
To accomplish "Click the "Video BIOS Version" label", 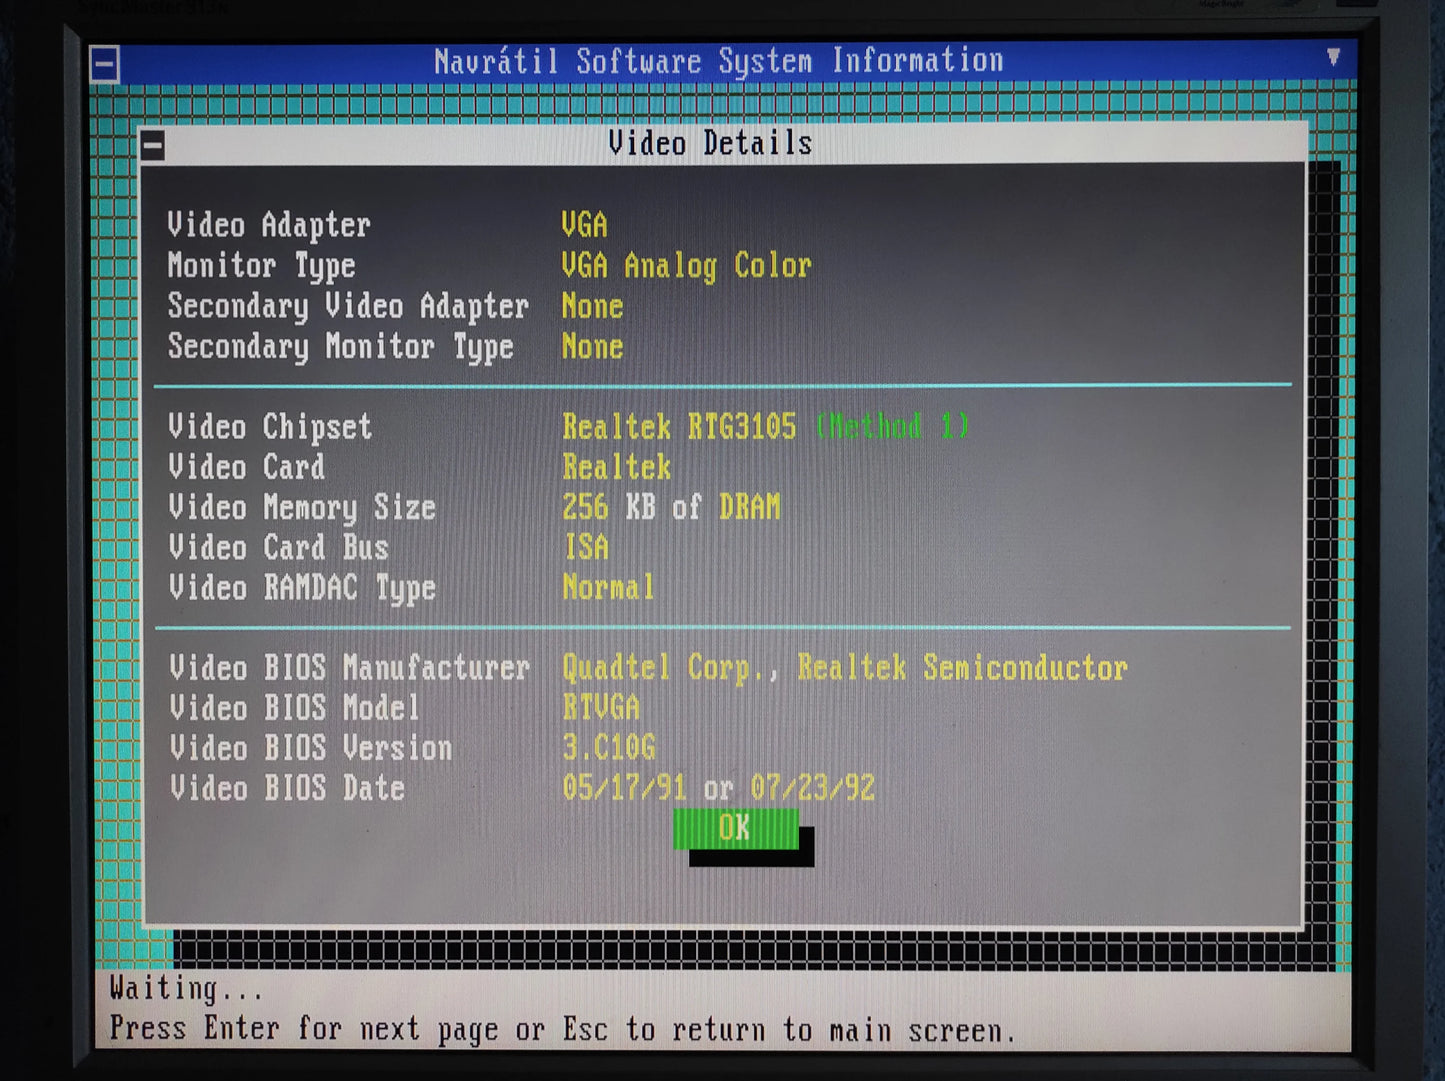I will pos(311,748).
